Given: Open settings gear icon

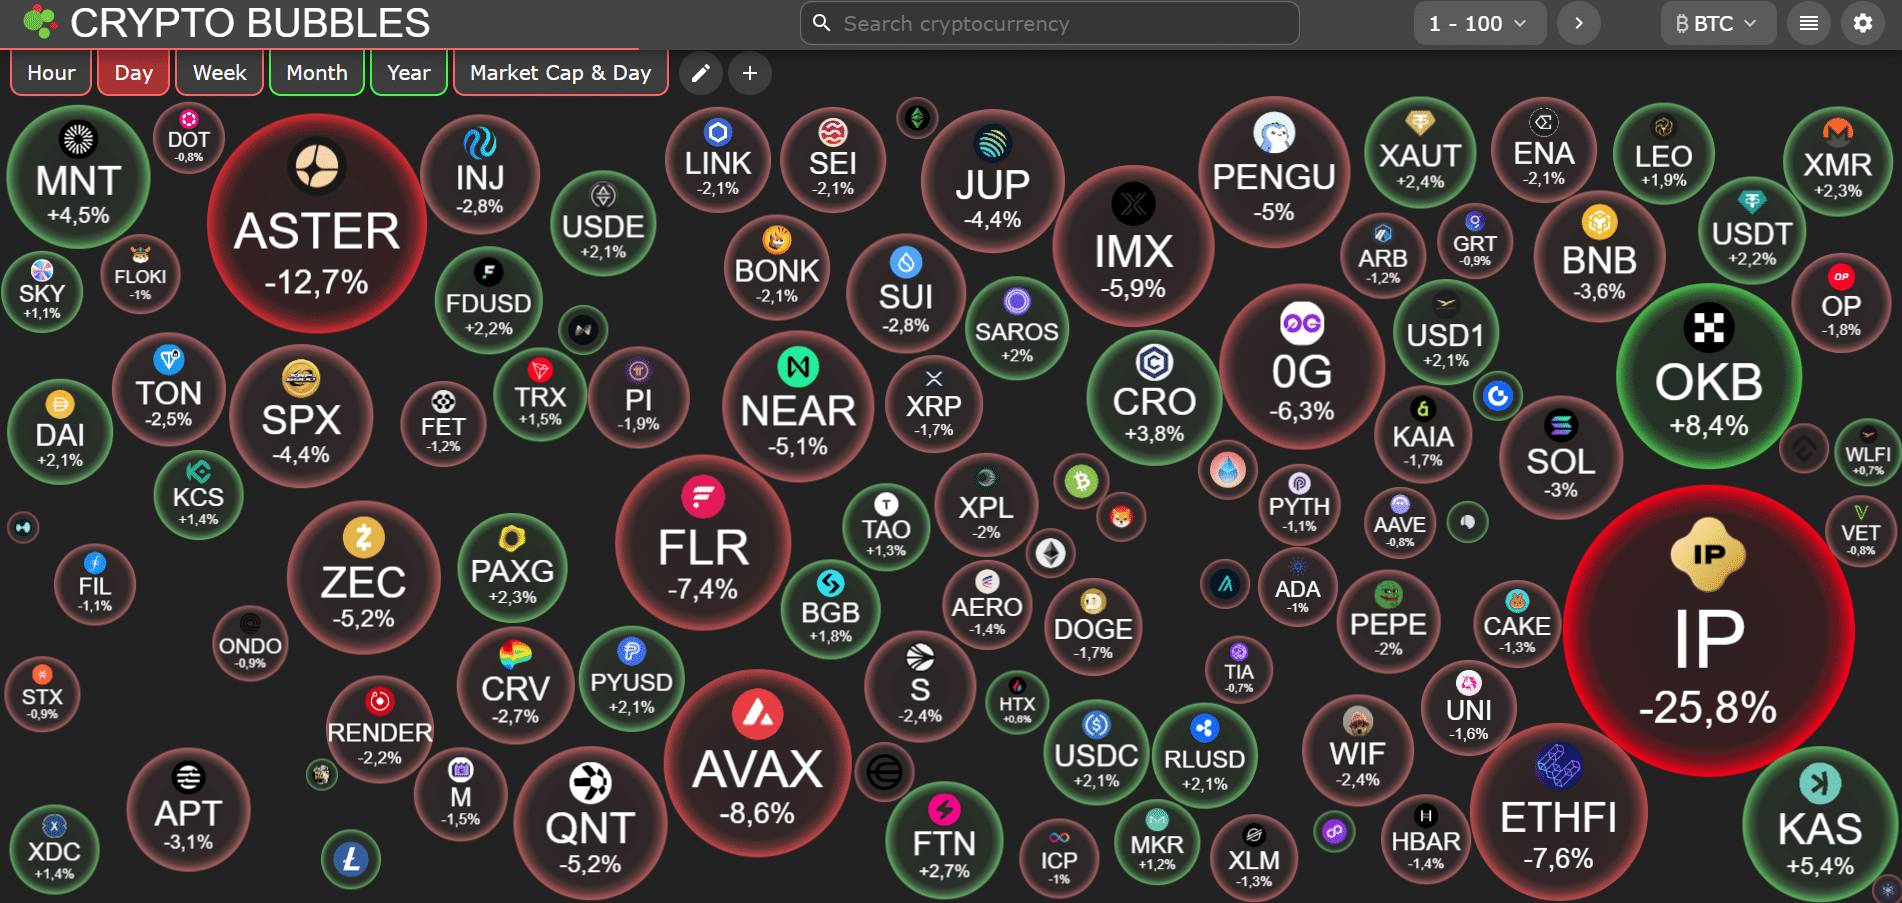Looking at the screenshot, I should [x=1863, y=23].
